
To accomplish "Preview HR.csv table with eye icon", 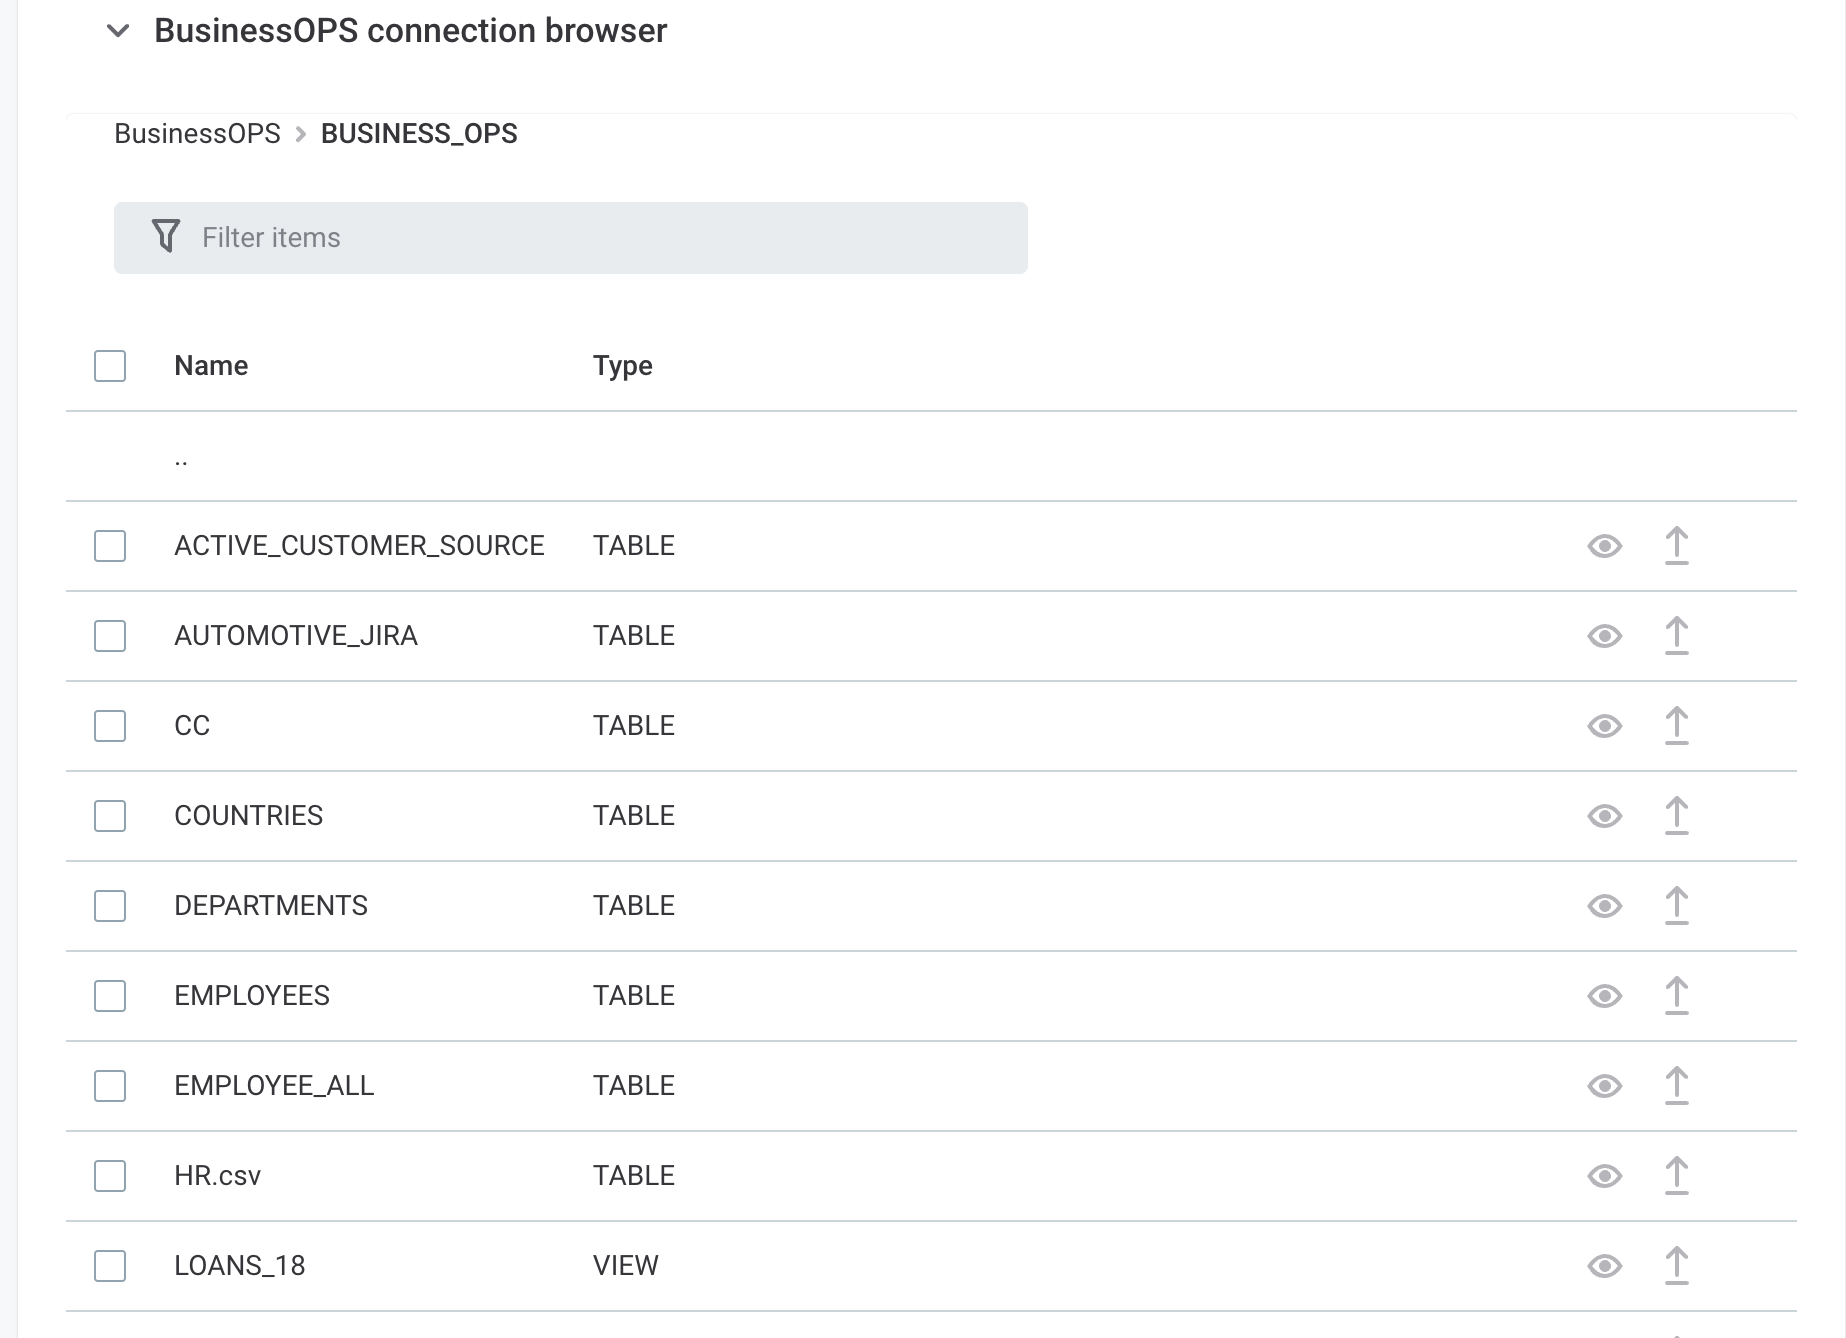I will tap(1604, 1176).
